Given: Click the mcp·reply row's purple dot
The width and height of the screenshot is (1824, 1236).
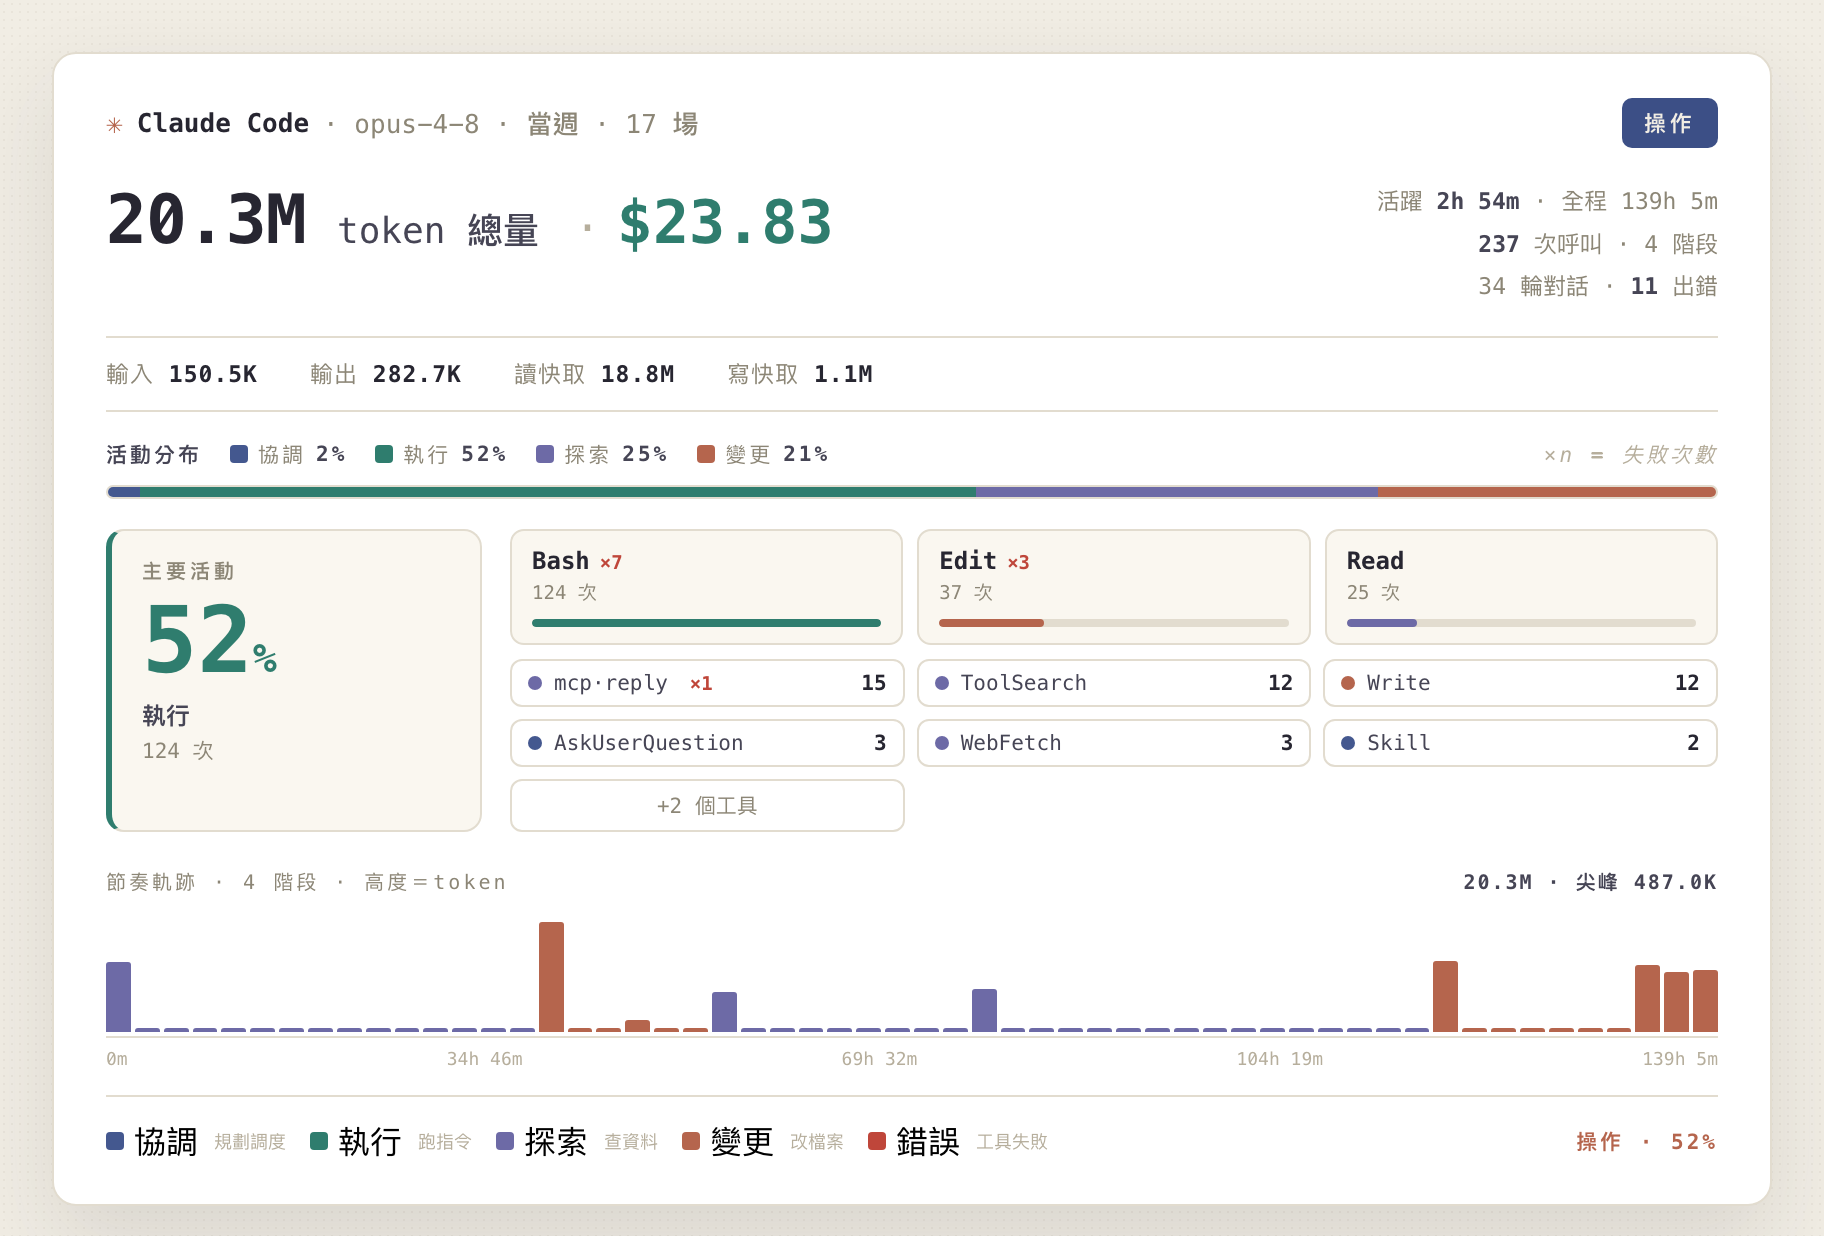Looking at the screenshot, I should [535, 683].
